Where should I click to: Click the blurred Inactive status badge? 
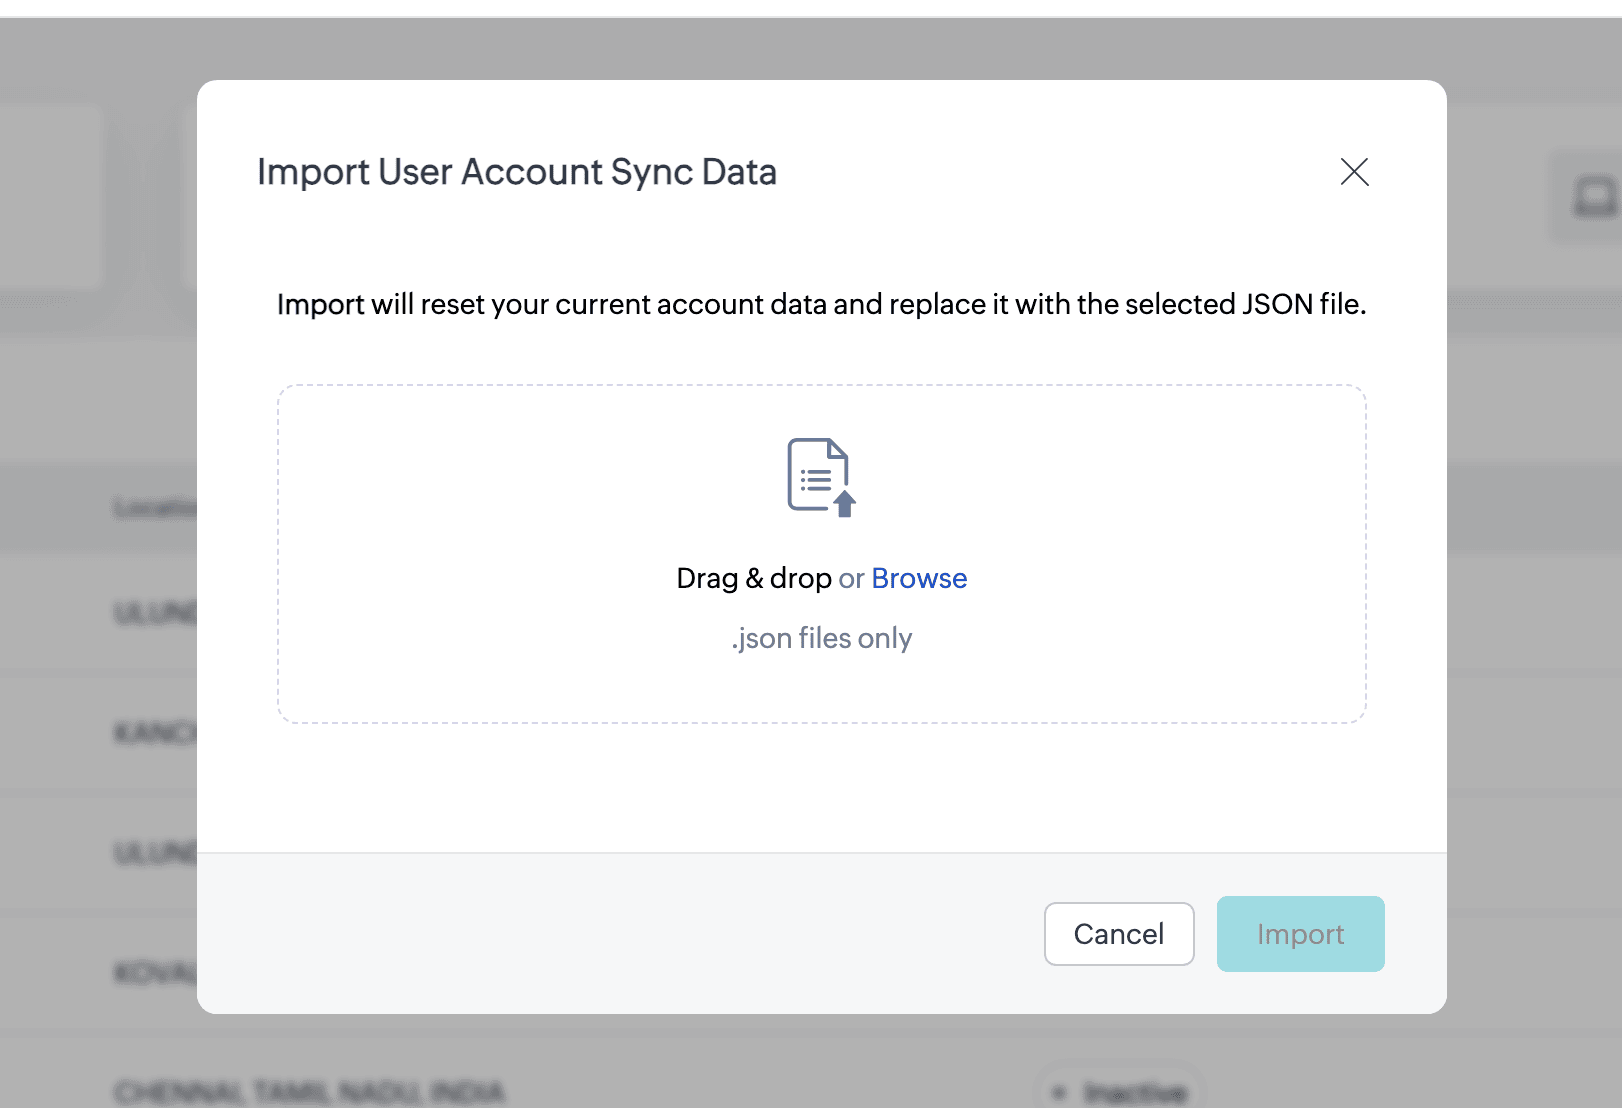[x=1121, y=1091]
